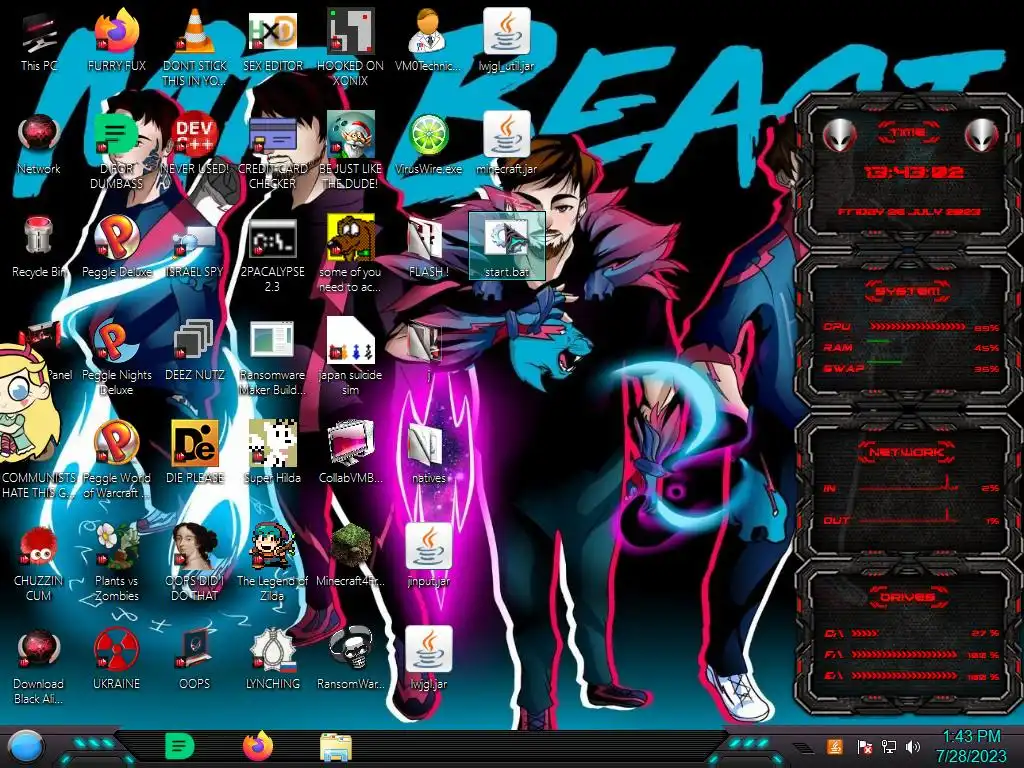The image size is (1024, 768).
Task: Select the Download Black Ali... shortcut
Action: point(39,666)
